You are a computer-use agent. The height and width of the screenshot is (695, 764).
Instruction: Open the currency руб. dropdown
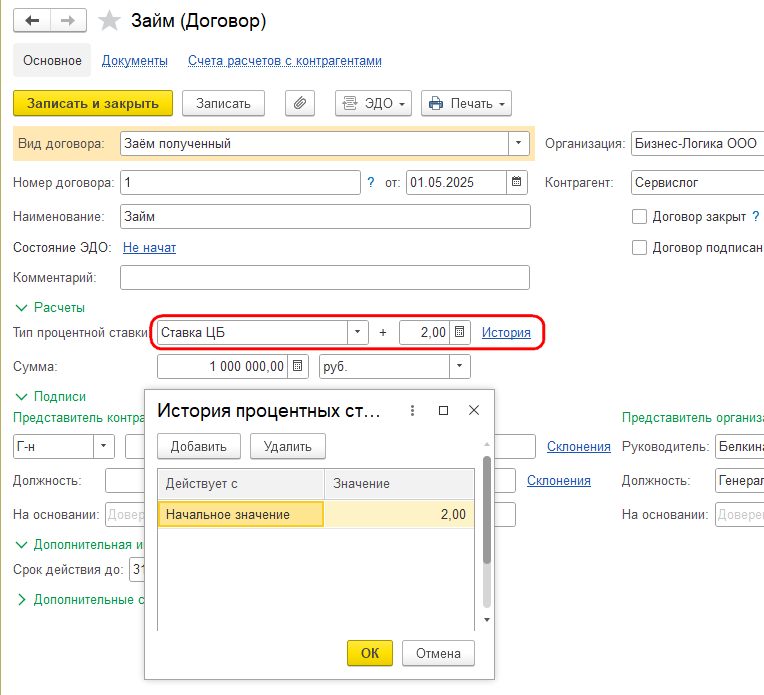459,367
